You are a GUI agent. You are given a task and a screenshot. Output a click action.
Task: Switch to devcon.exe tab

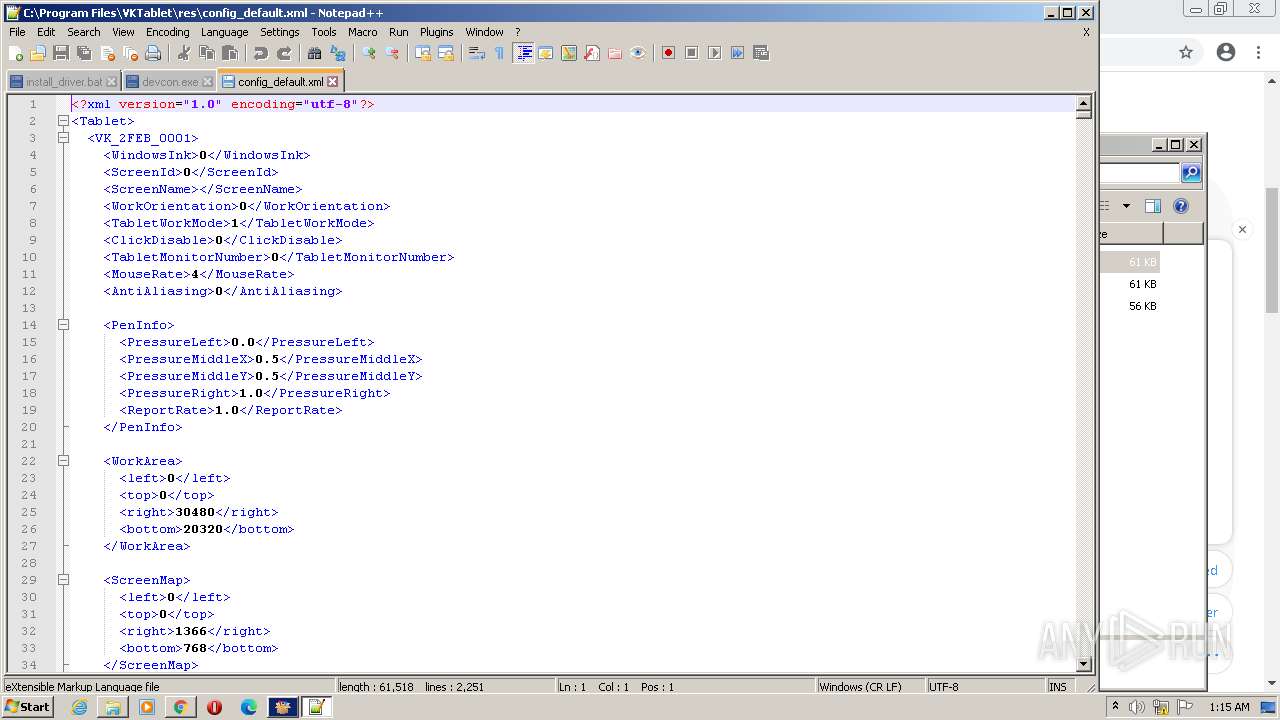(170, 82)
